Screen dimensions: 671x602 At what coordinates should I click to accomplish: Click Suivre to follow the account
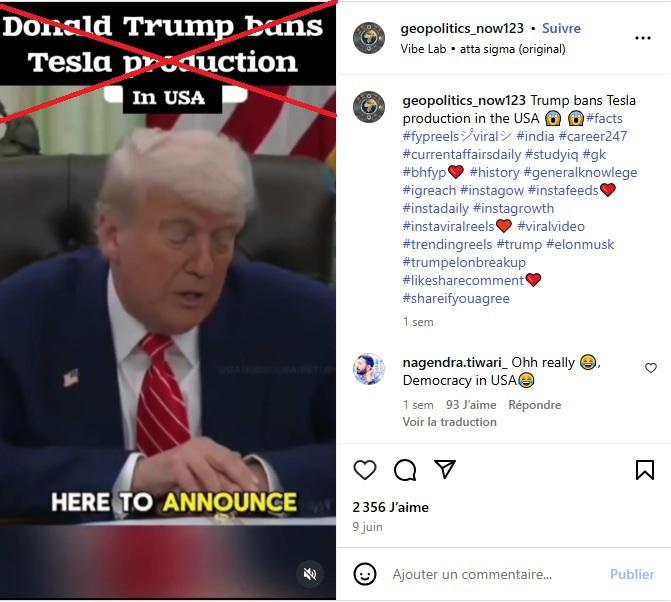[x=561, y=28]
